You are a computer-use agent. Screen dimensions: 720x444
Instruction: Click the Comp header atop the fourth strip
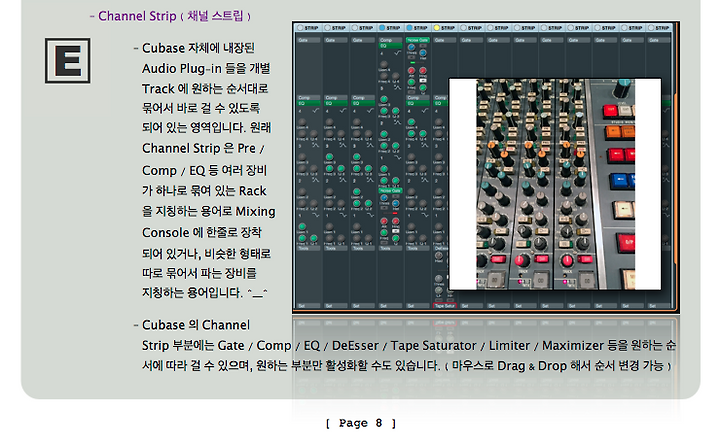coord(390,40)
